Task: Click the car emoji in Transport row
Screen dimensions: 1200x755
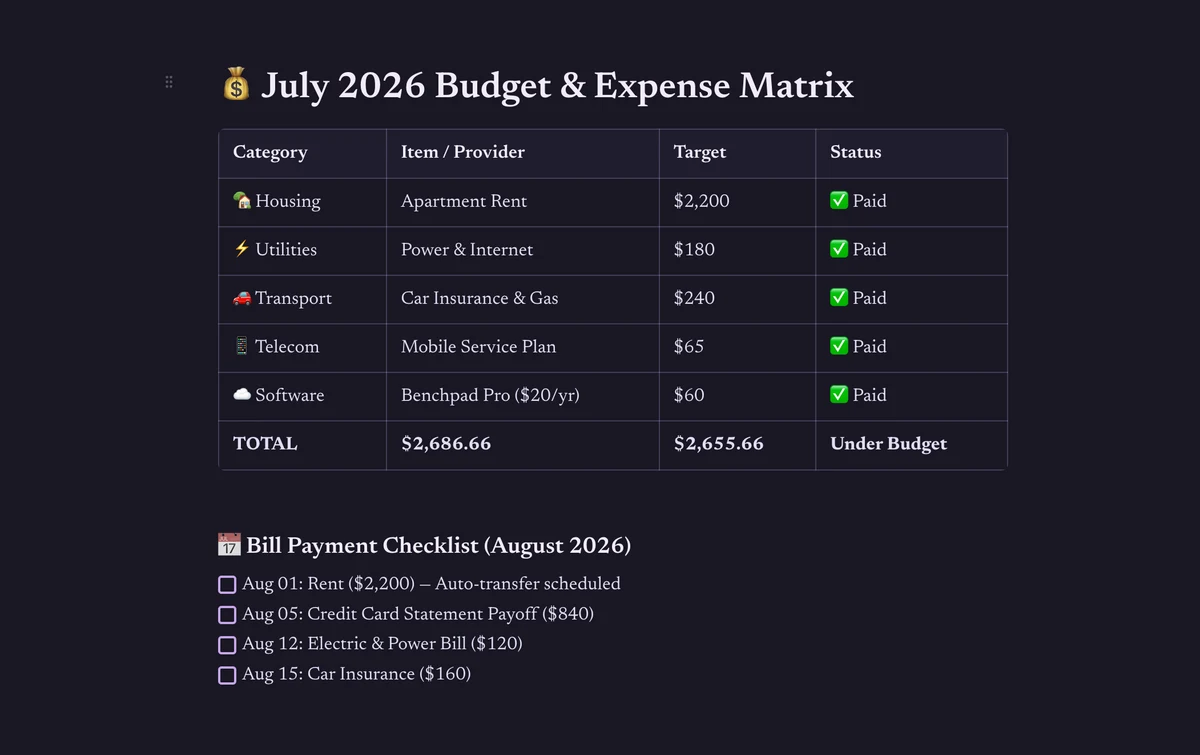Action: coord(242,298)
